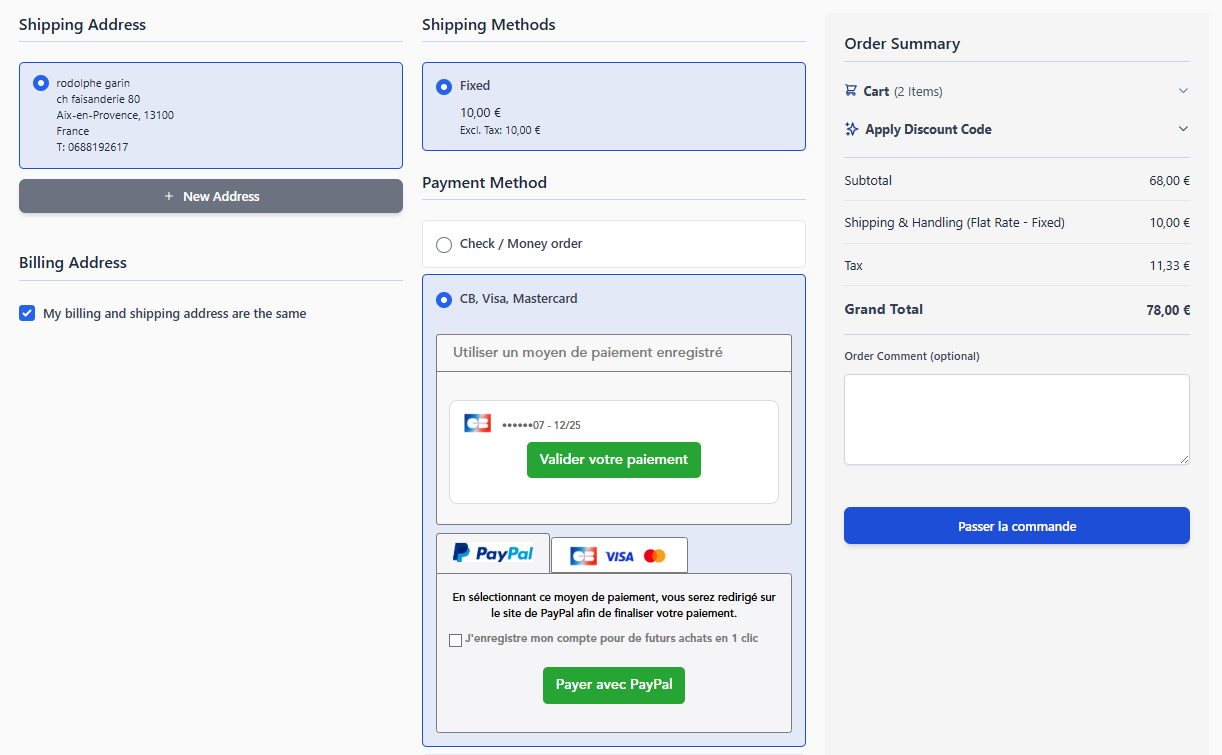The width and height of the screenshot is (1222, 755).
Task: Click inside the Order Comment text area
Action: pos(1016,419)
